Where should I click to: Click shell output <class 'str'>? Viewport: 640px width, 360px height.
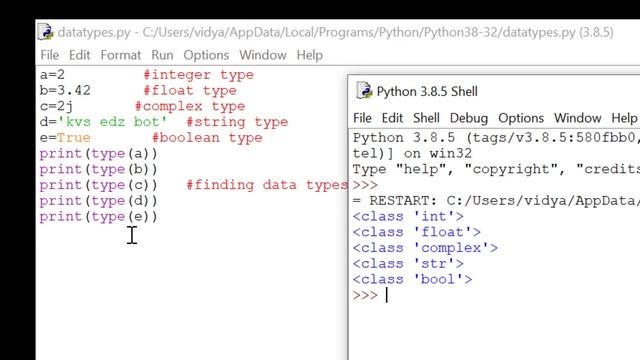[x=408, y=264]
